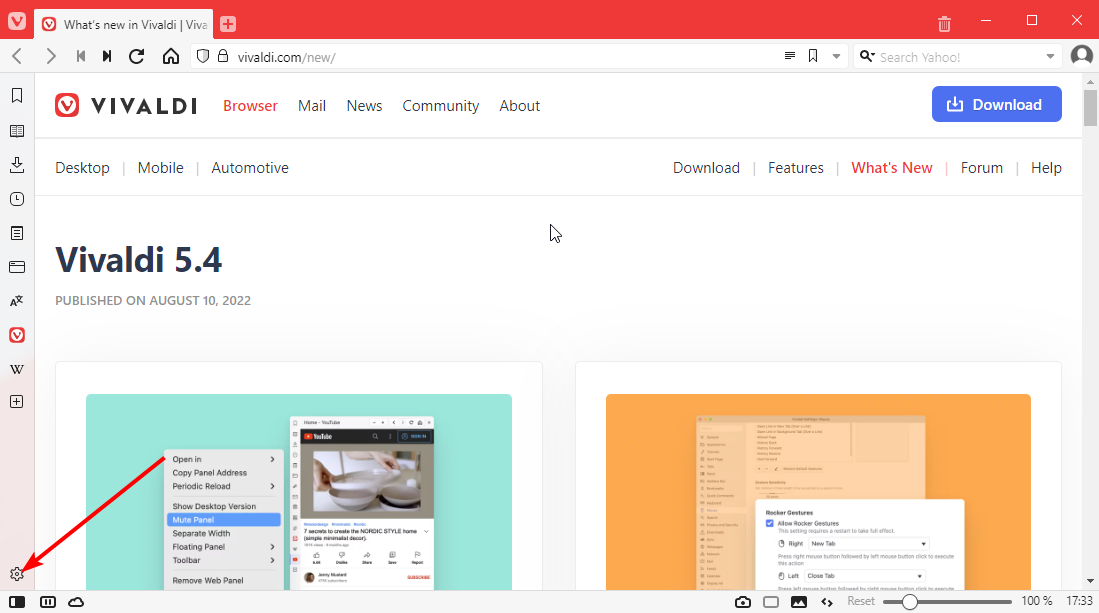
Task: Toggle images and animations loading
Action: coord(799,602)
